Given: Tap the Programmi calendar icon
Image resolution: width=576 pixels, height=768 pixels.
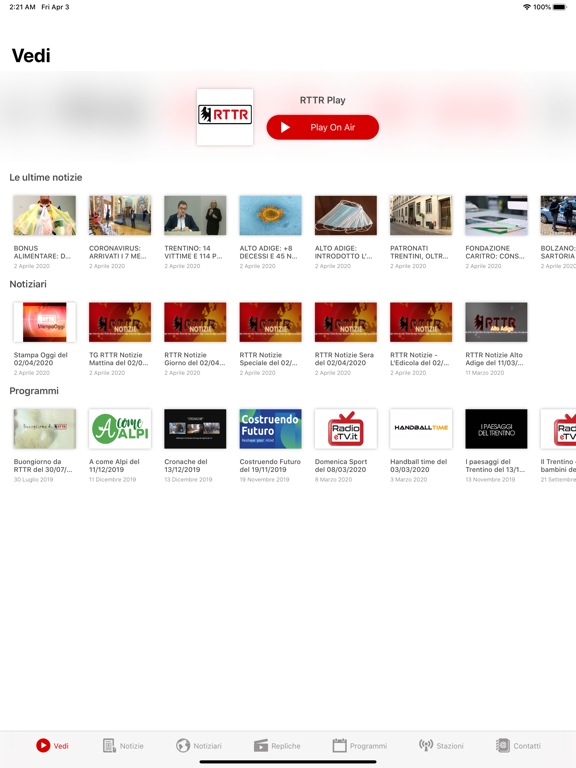Looking at the screenshot, I should point(339,745).
